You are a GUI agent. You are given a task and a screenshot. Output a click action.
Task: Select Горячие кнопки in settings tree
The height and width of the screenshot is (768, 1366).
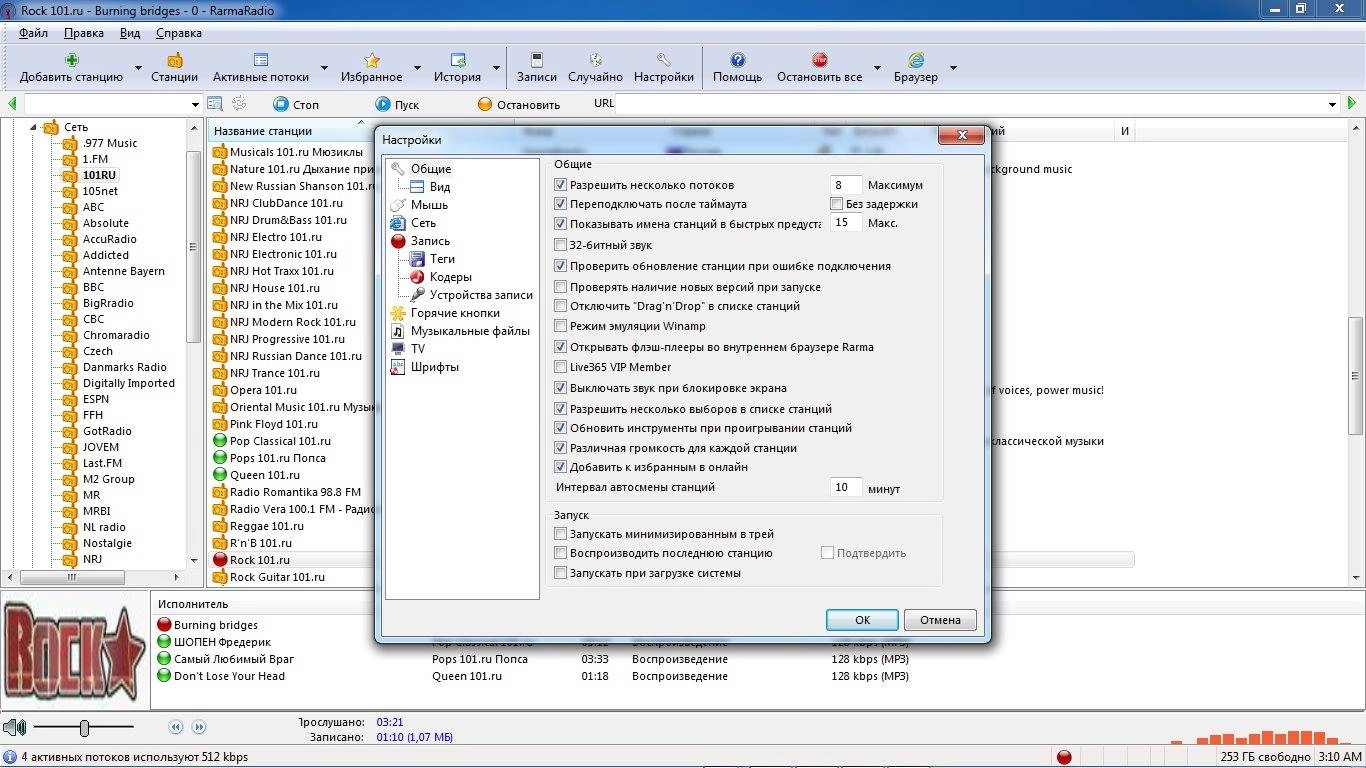tap(455, 313)
